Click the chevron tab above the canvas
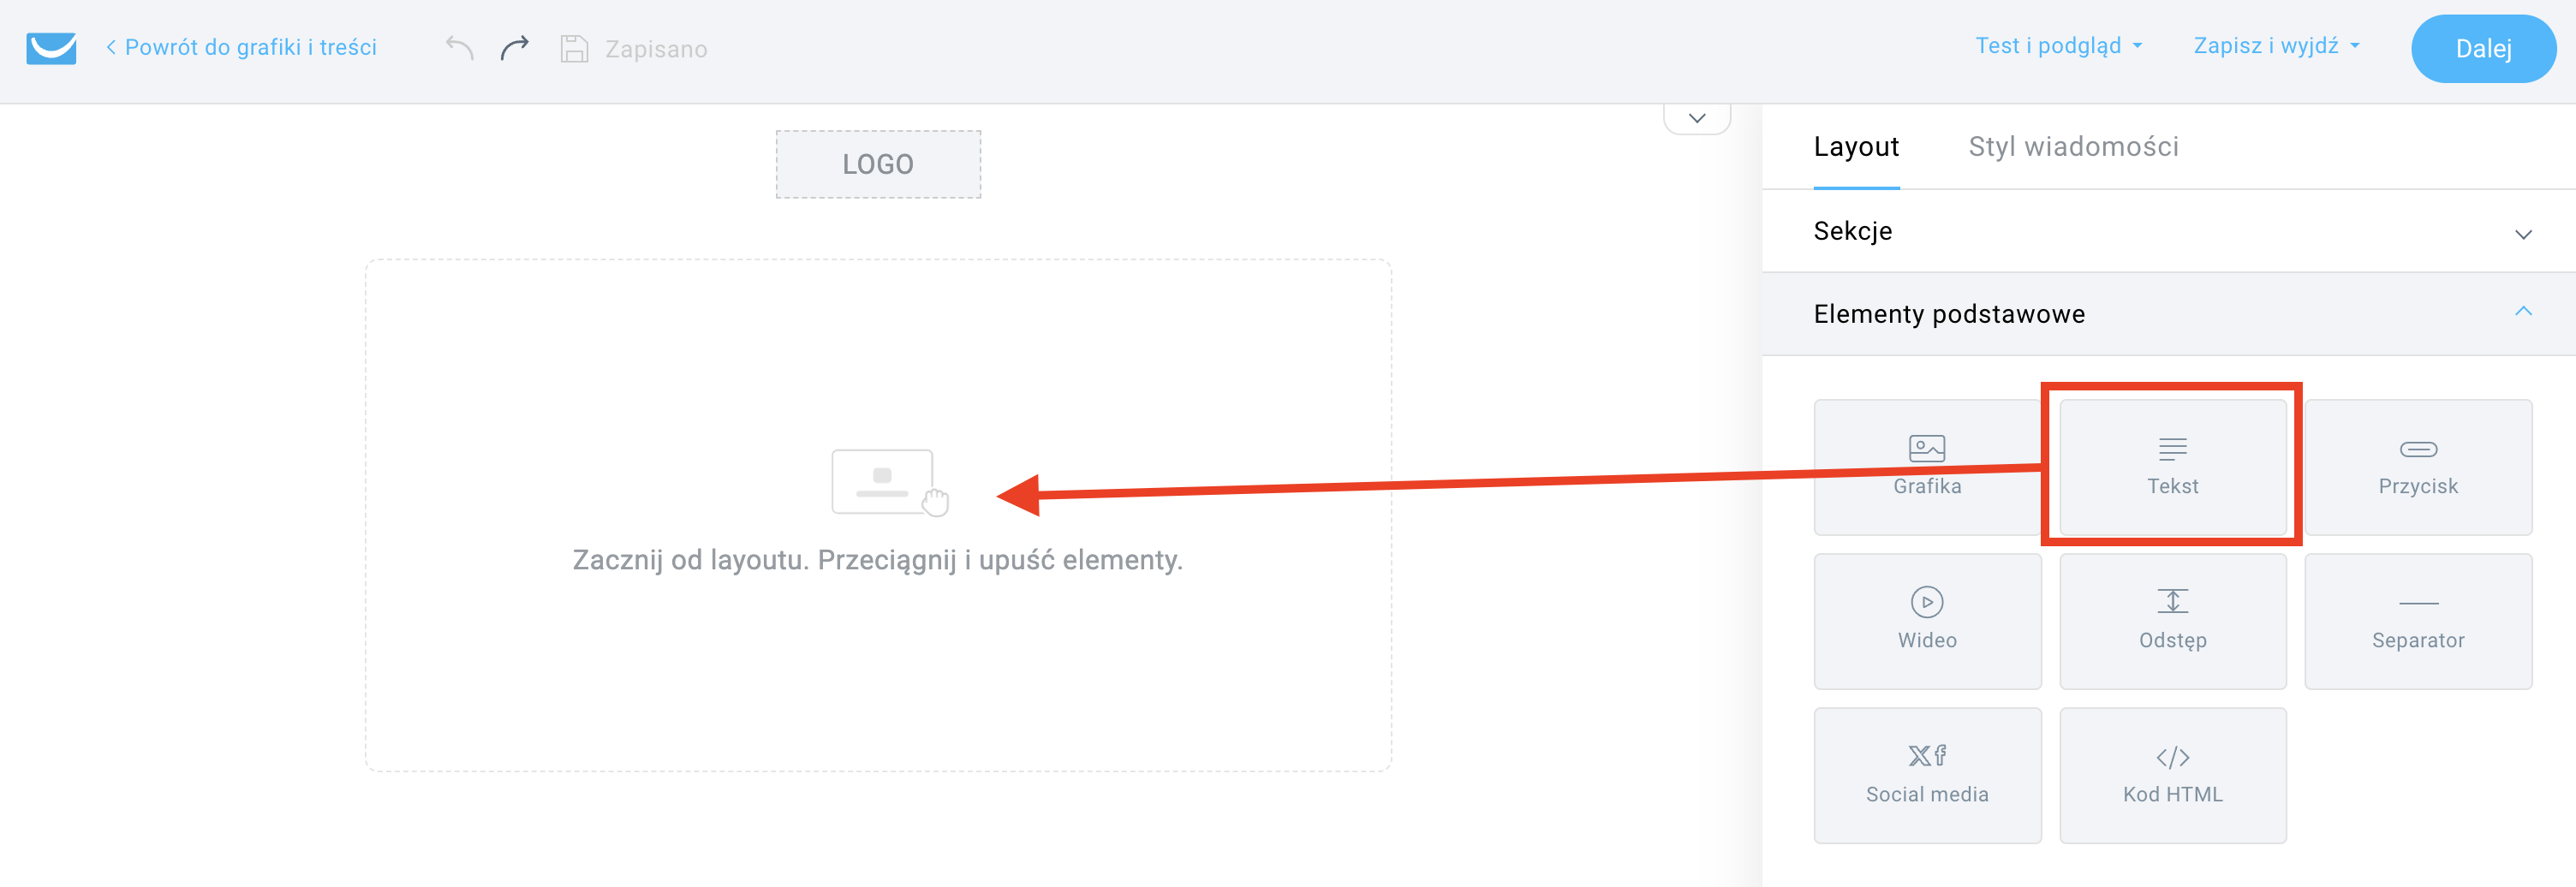The width and height of the screenshot is (2576, 887). click(x=1696, y=118)
